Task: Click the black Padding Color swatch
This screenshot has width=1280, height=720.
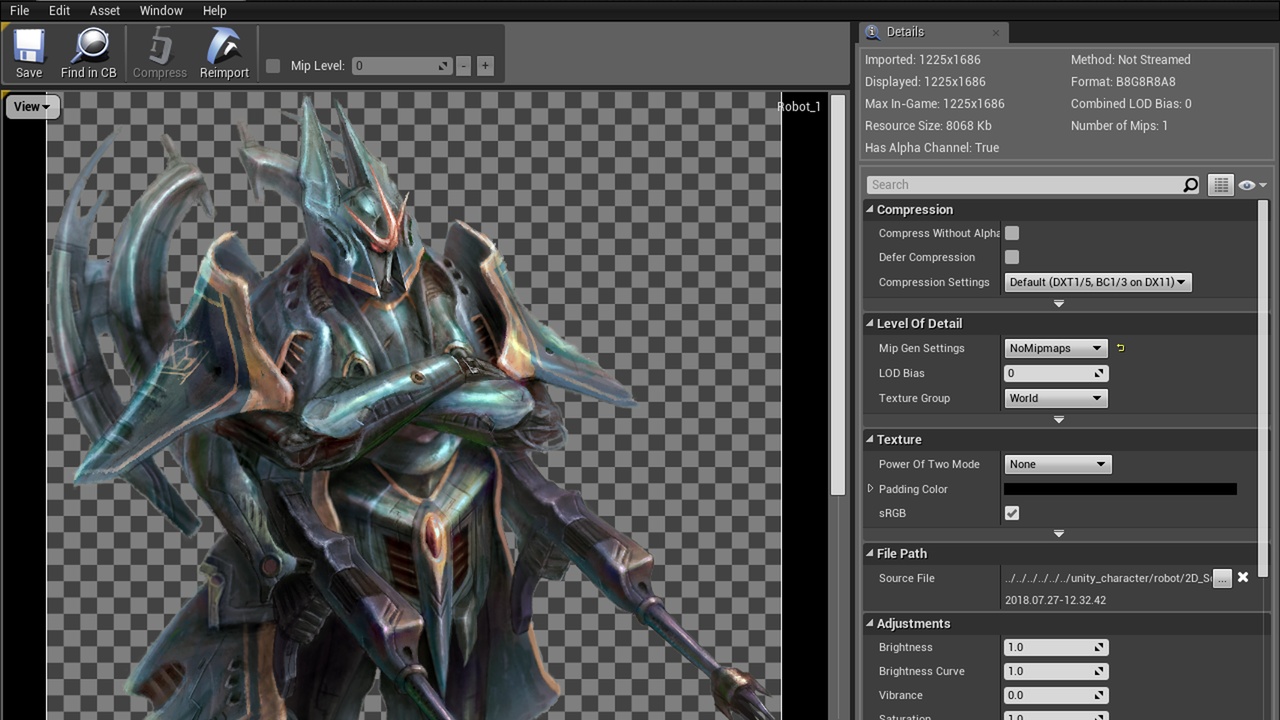Action: [x=1120, y=489]
